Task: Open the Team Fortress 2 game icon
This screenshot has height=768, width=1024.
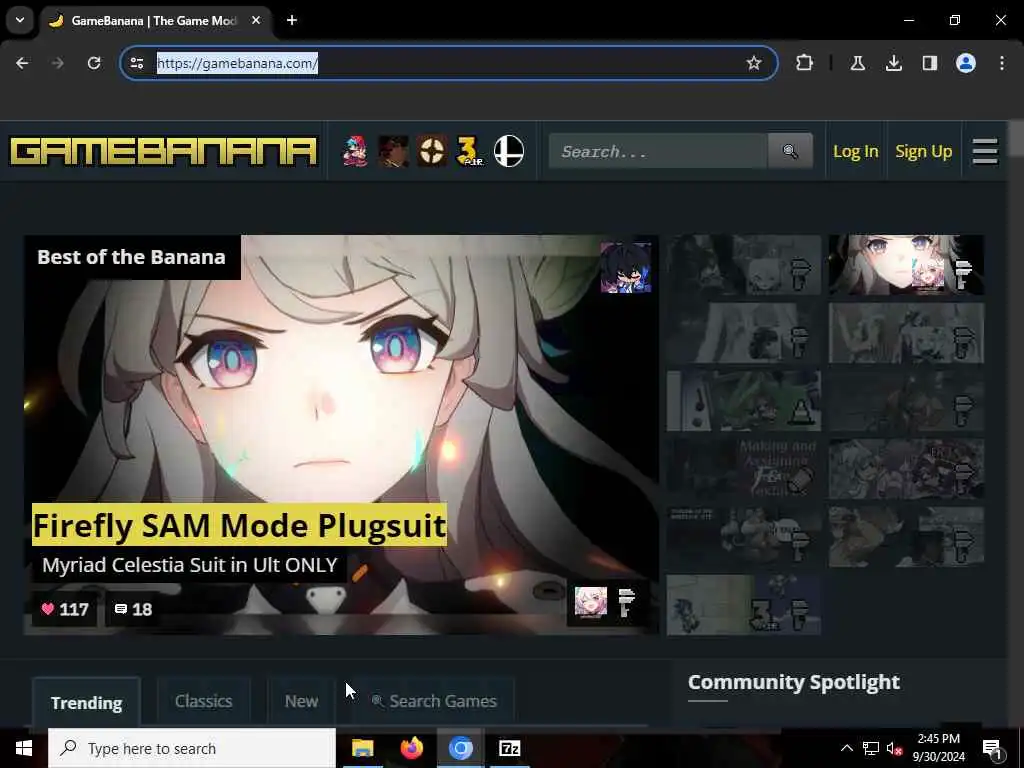Action: 432,152
